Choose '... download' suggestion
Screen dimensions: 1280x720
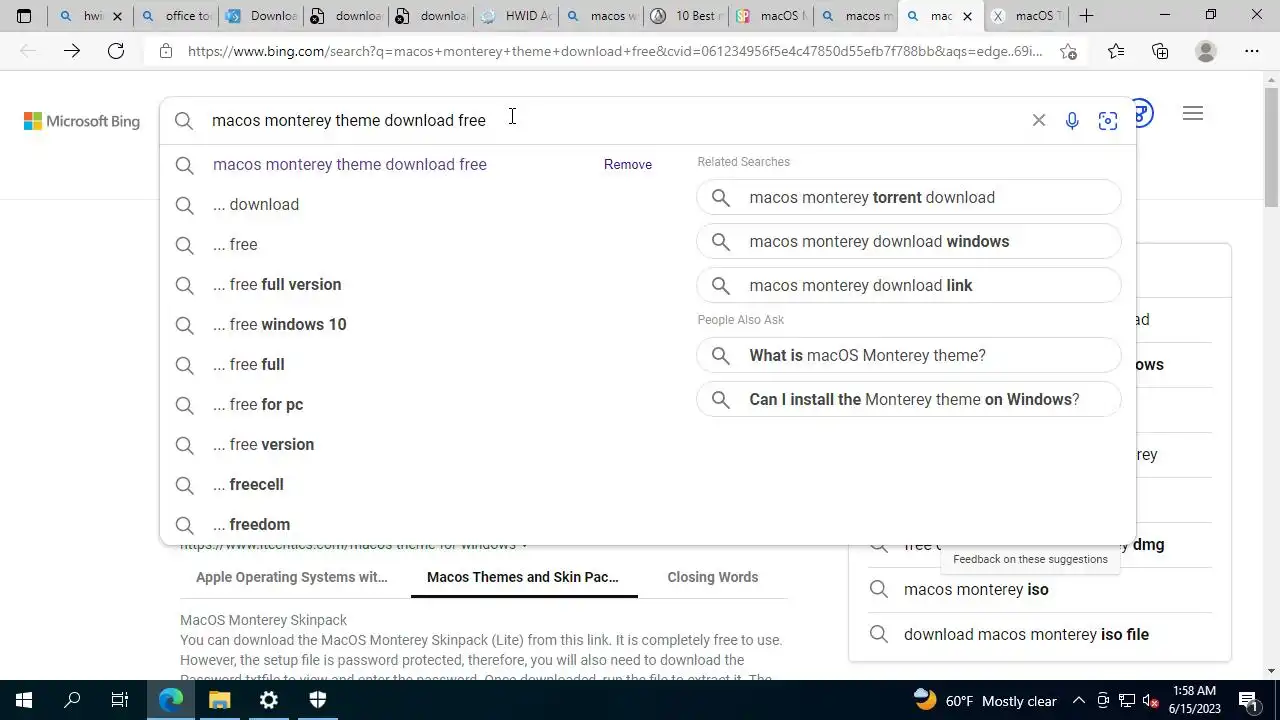coord(256,205)
